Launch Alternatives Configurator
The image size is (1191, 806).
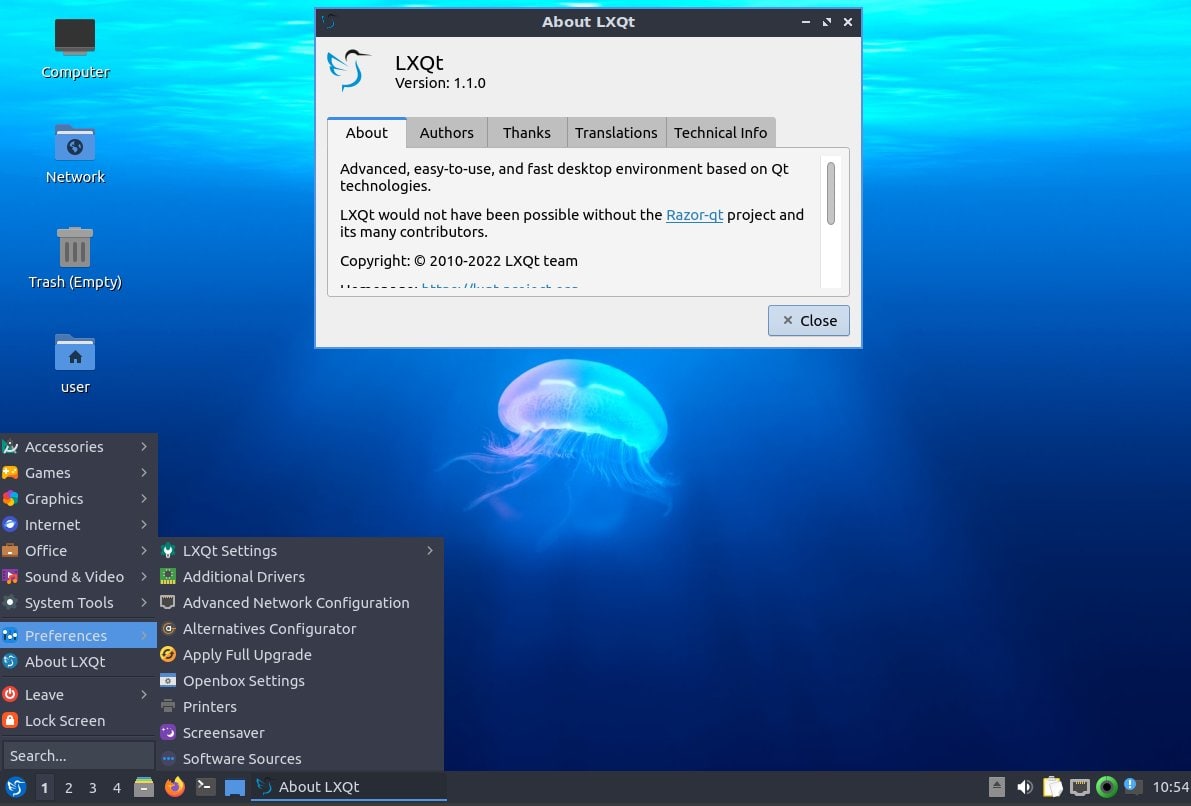[300, 628]
